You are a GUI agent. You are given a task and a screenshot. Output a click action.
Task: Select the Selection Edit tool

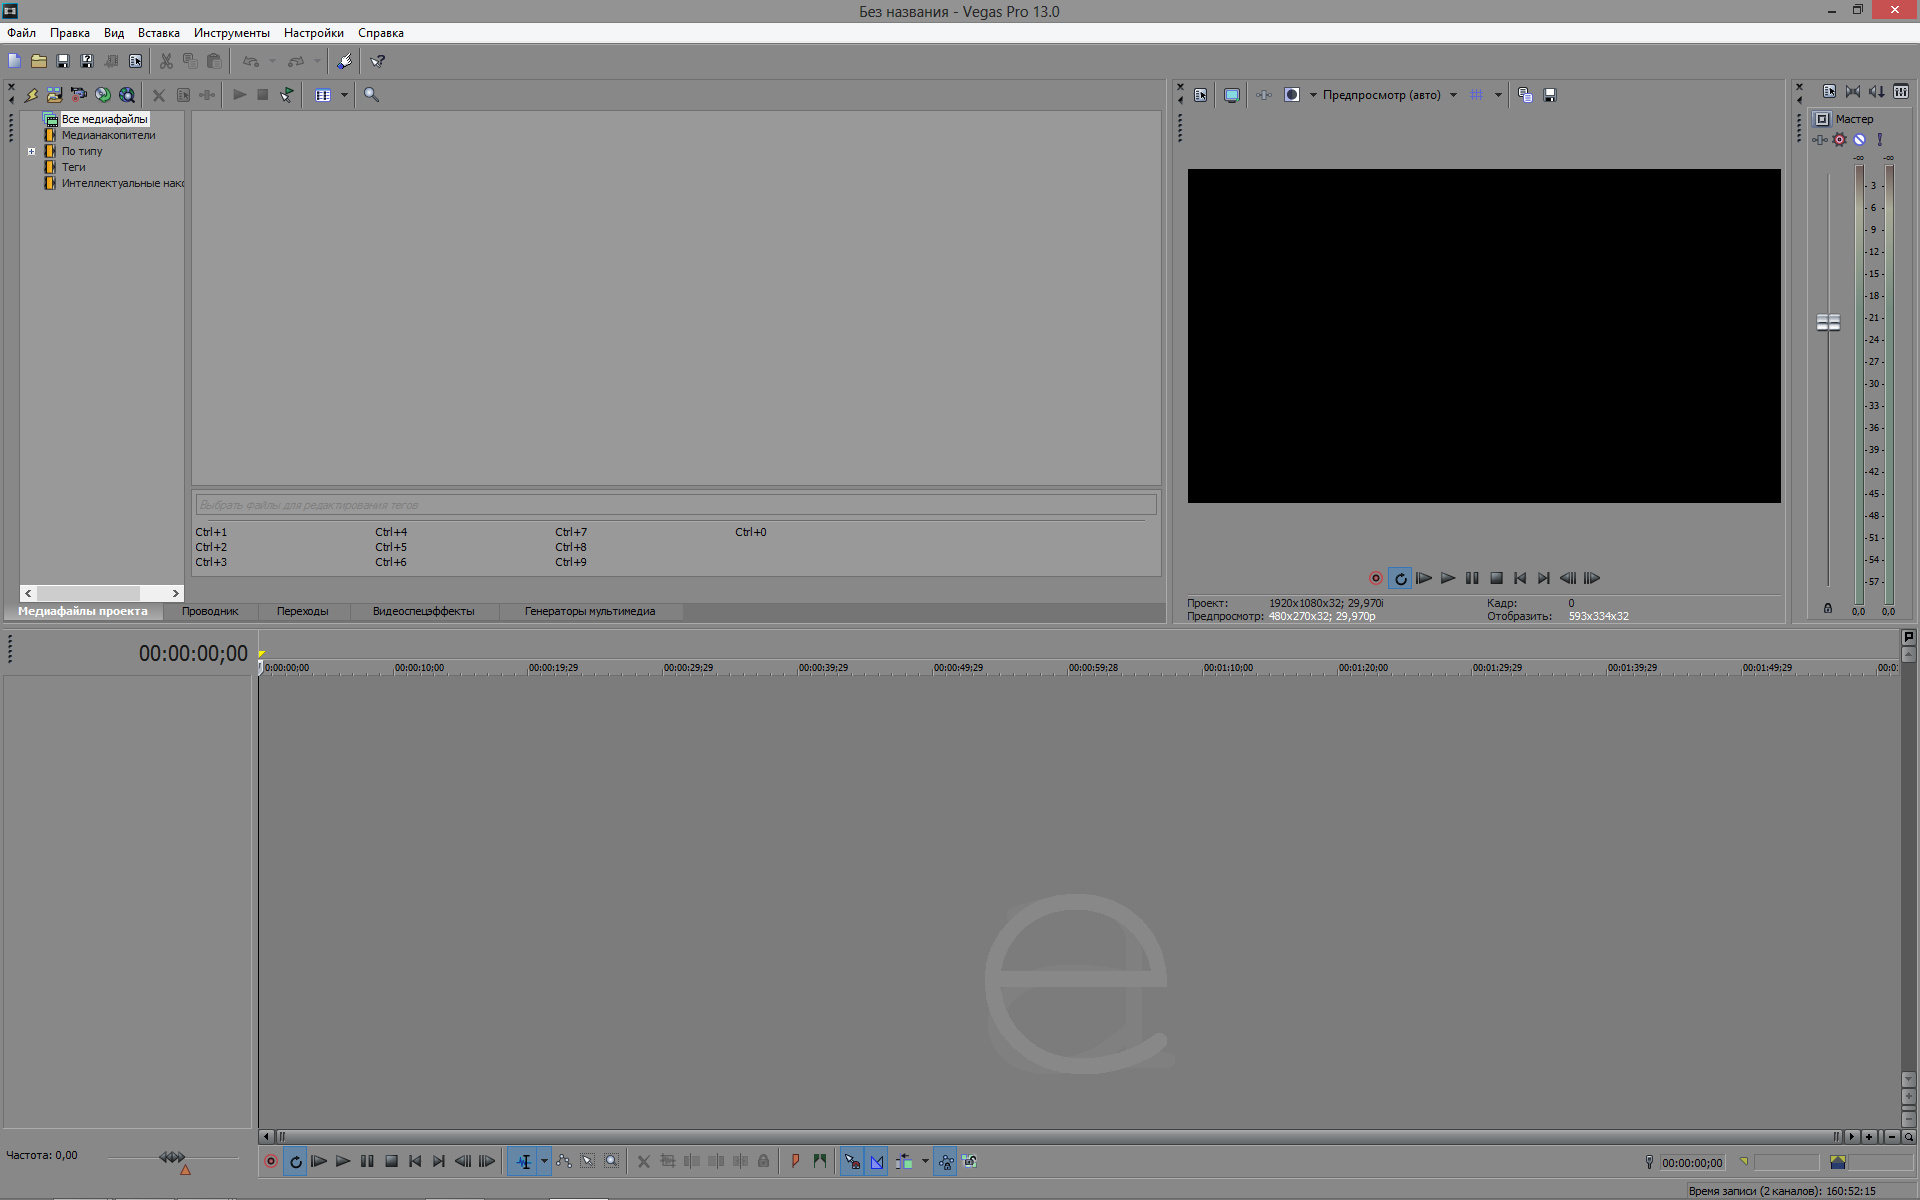[x=588, y=1162]
